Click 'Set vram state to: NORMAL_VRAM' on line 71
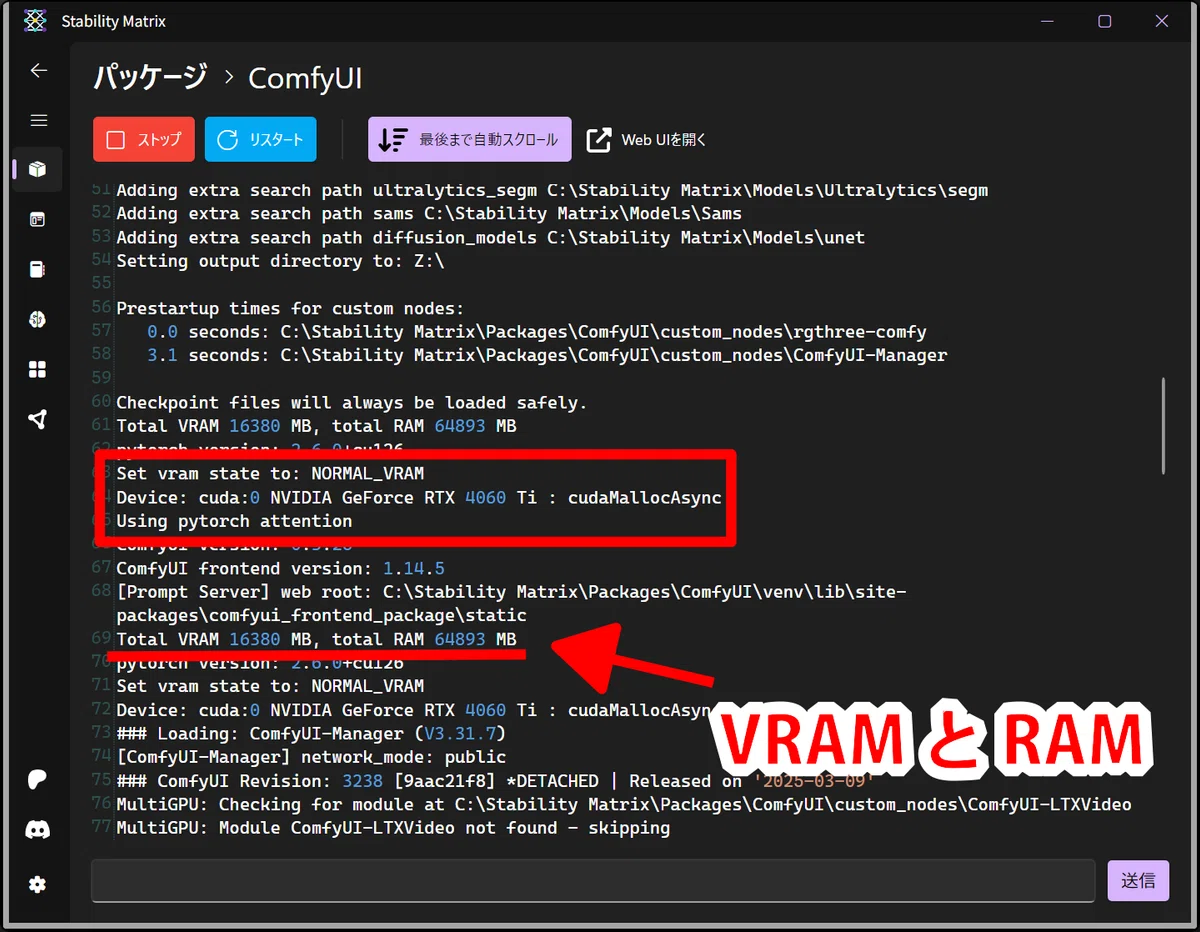 coord(270,686)
